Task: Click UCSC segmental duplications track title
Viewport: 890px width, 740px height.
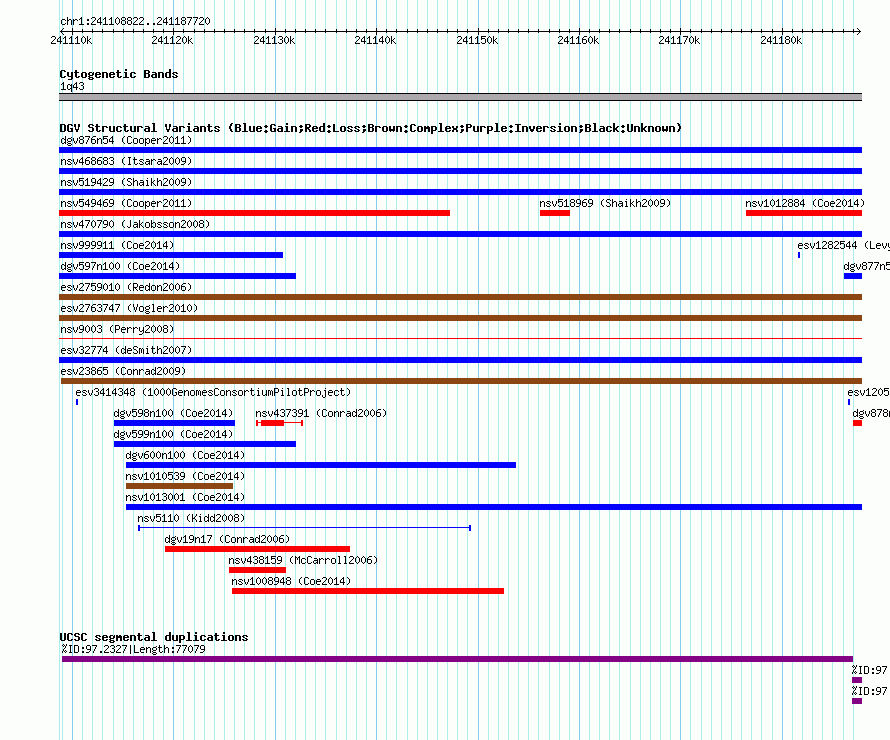Action: [154, 637]
